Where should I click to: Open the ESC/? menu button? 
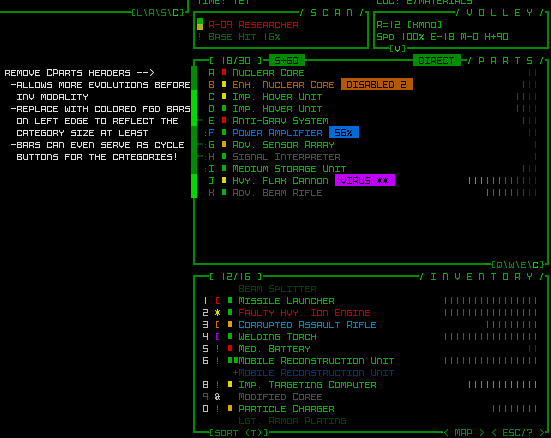517,433
